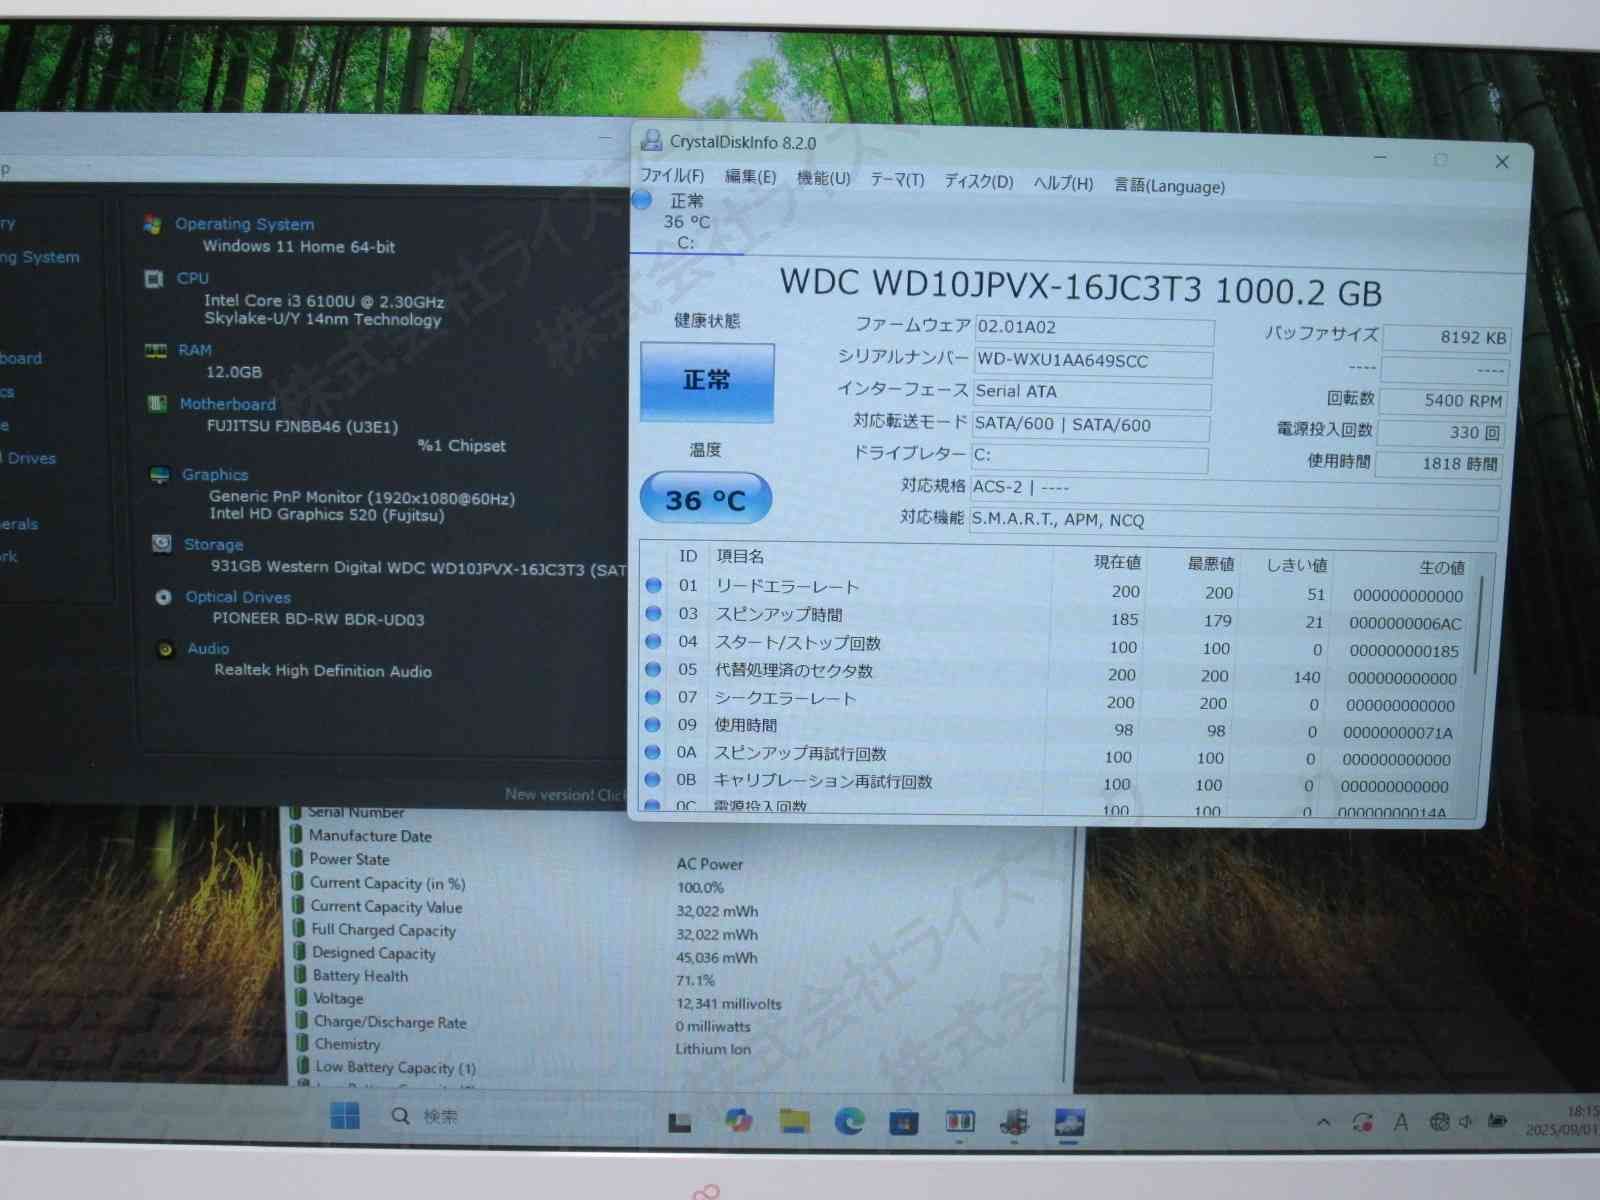This screenshot has height=1200, width=1600.
Task: Open the Motherboard section link in Speccy
Action: [x=228, y=404]
